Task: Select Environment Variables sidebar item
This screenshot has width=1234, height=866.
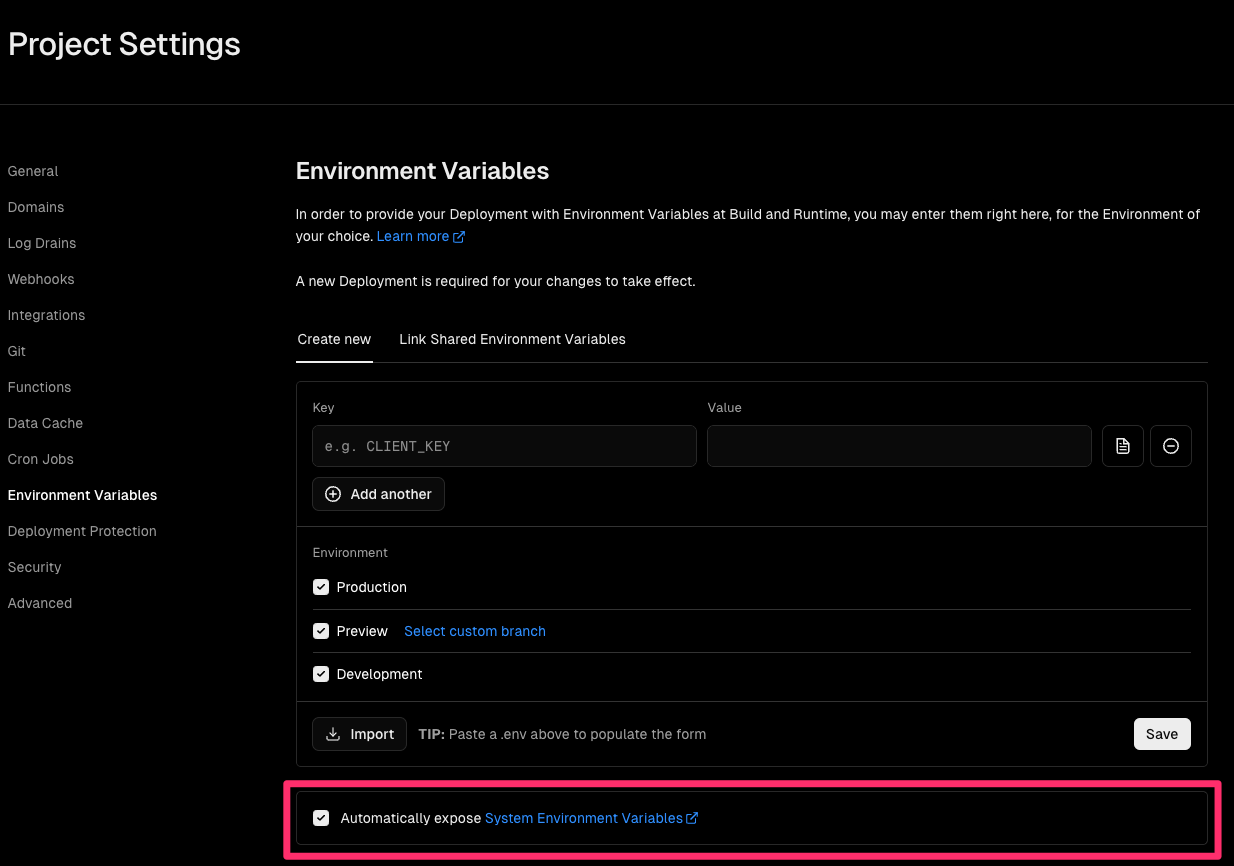Action: pyautogui.click(x=82, y=495)
